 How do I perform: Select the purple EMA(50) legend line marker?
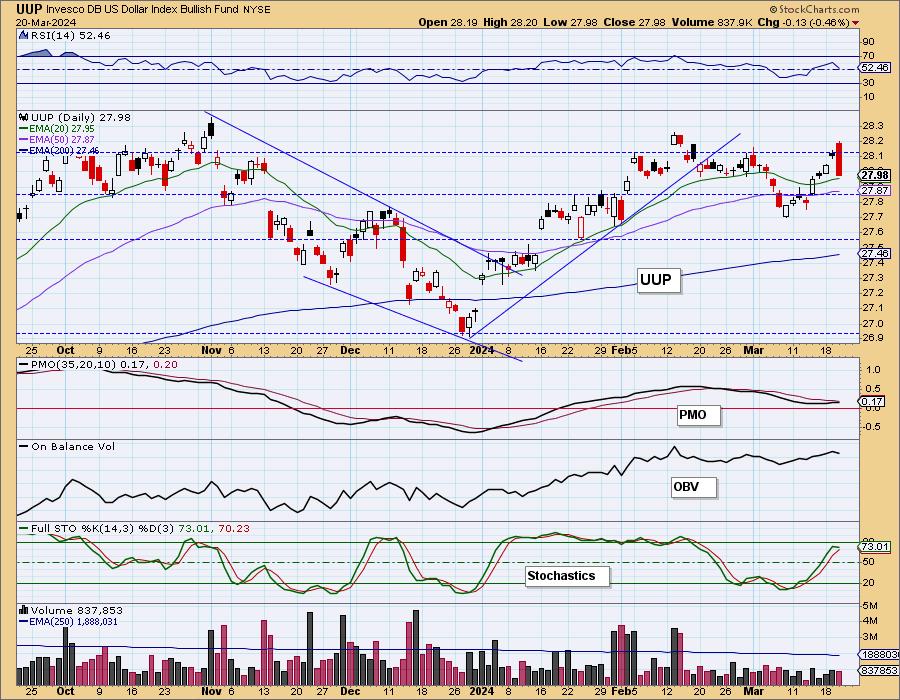coord(24,139)
